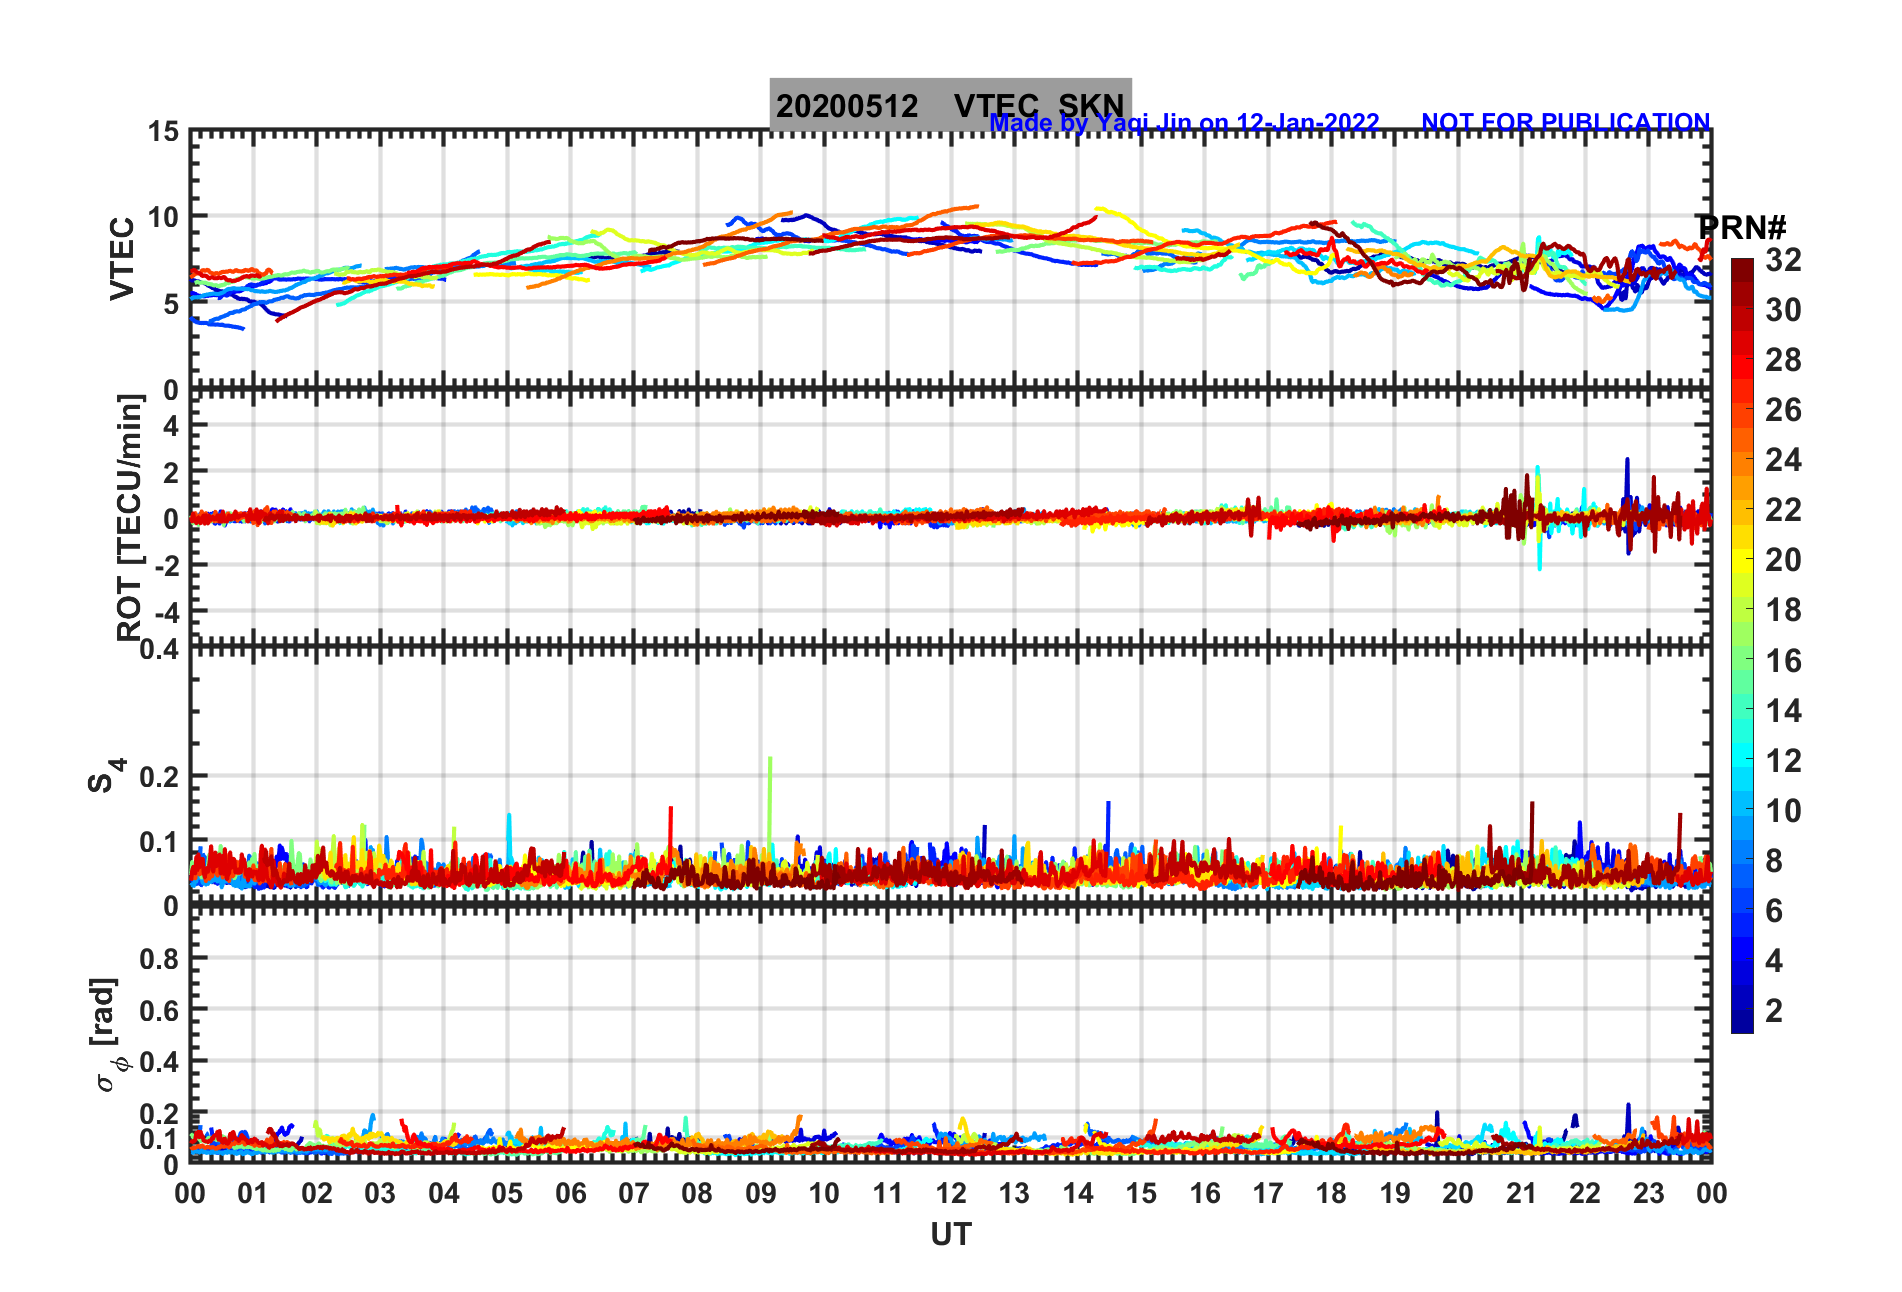Click the "09" hour tick on the UT axis
This screenshot has width=1902, height=1292.
point(761,1193)
